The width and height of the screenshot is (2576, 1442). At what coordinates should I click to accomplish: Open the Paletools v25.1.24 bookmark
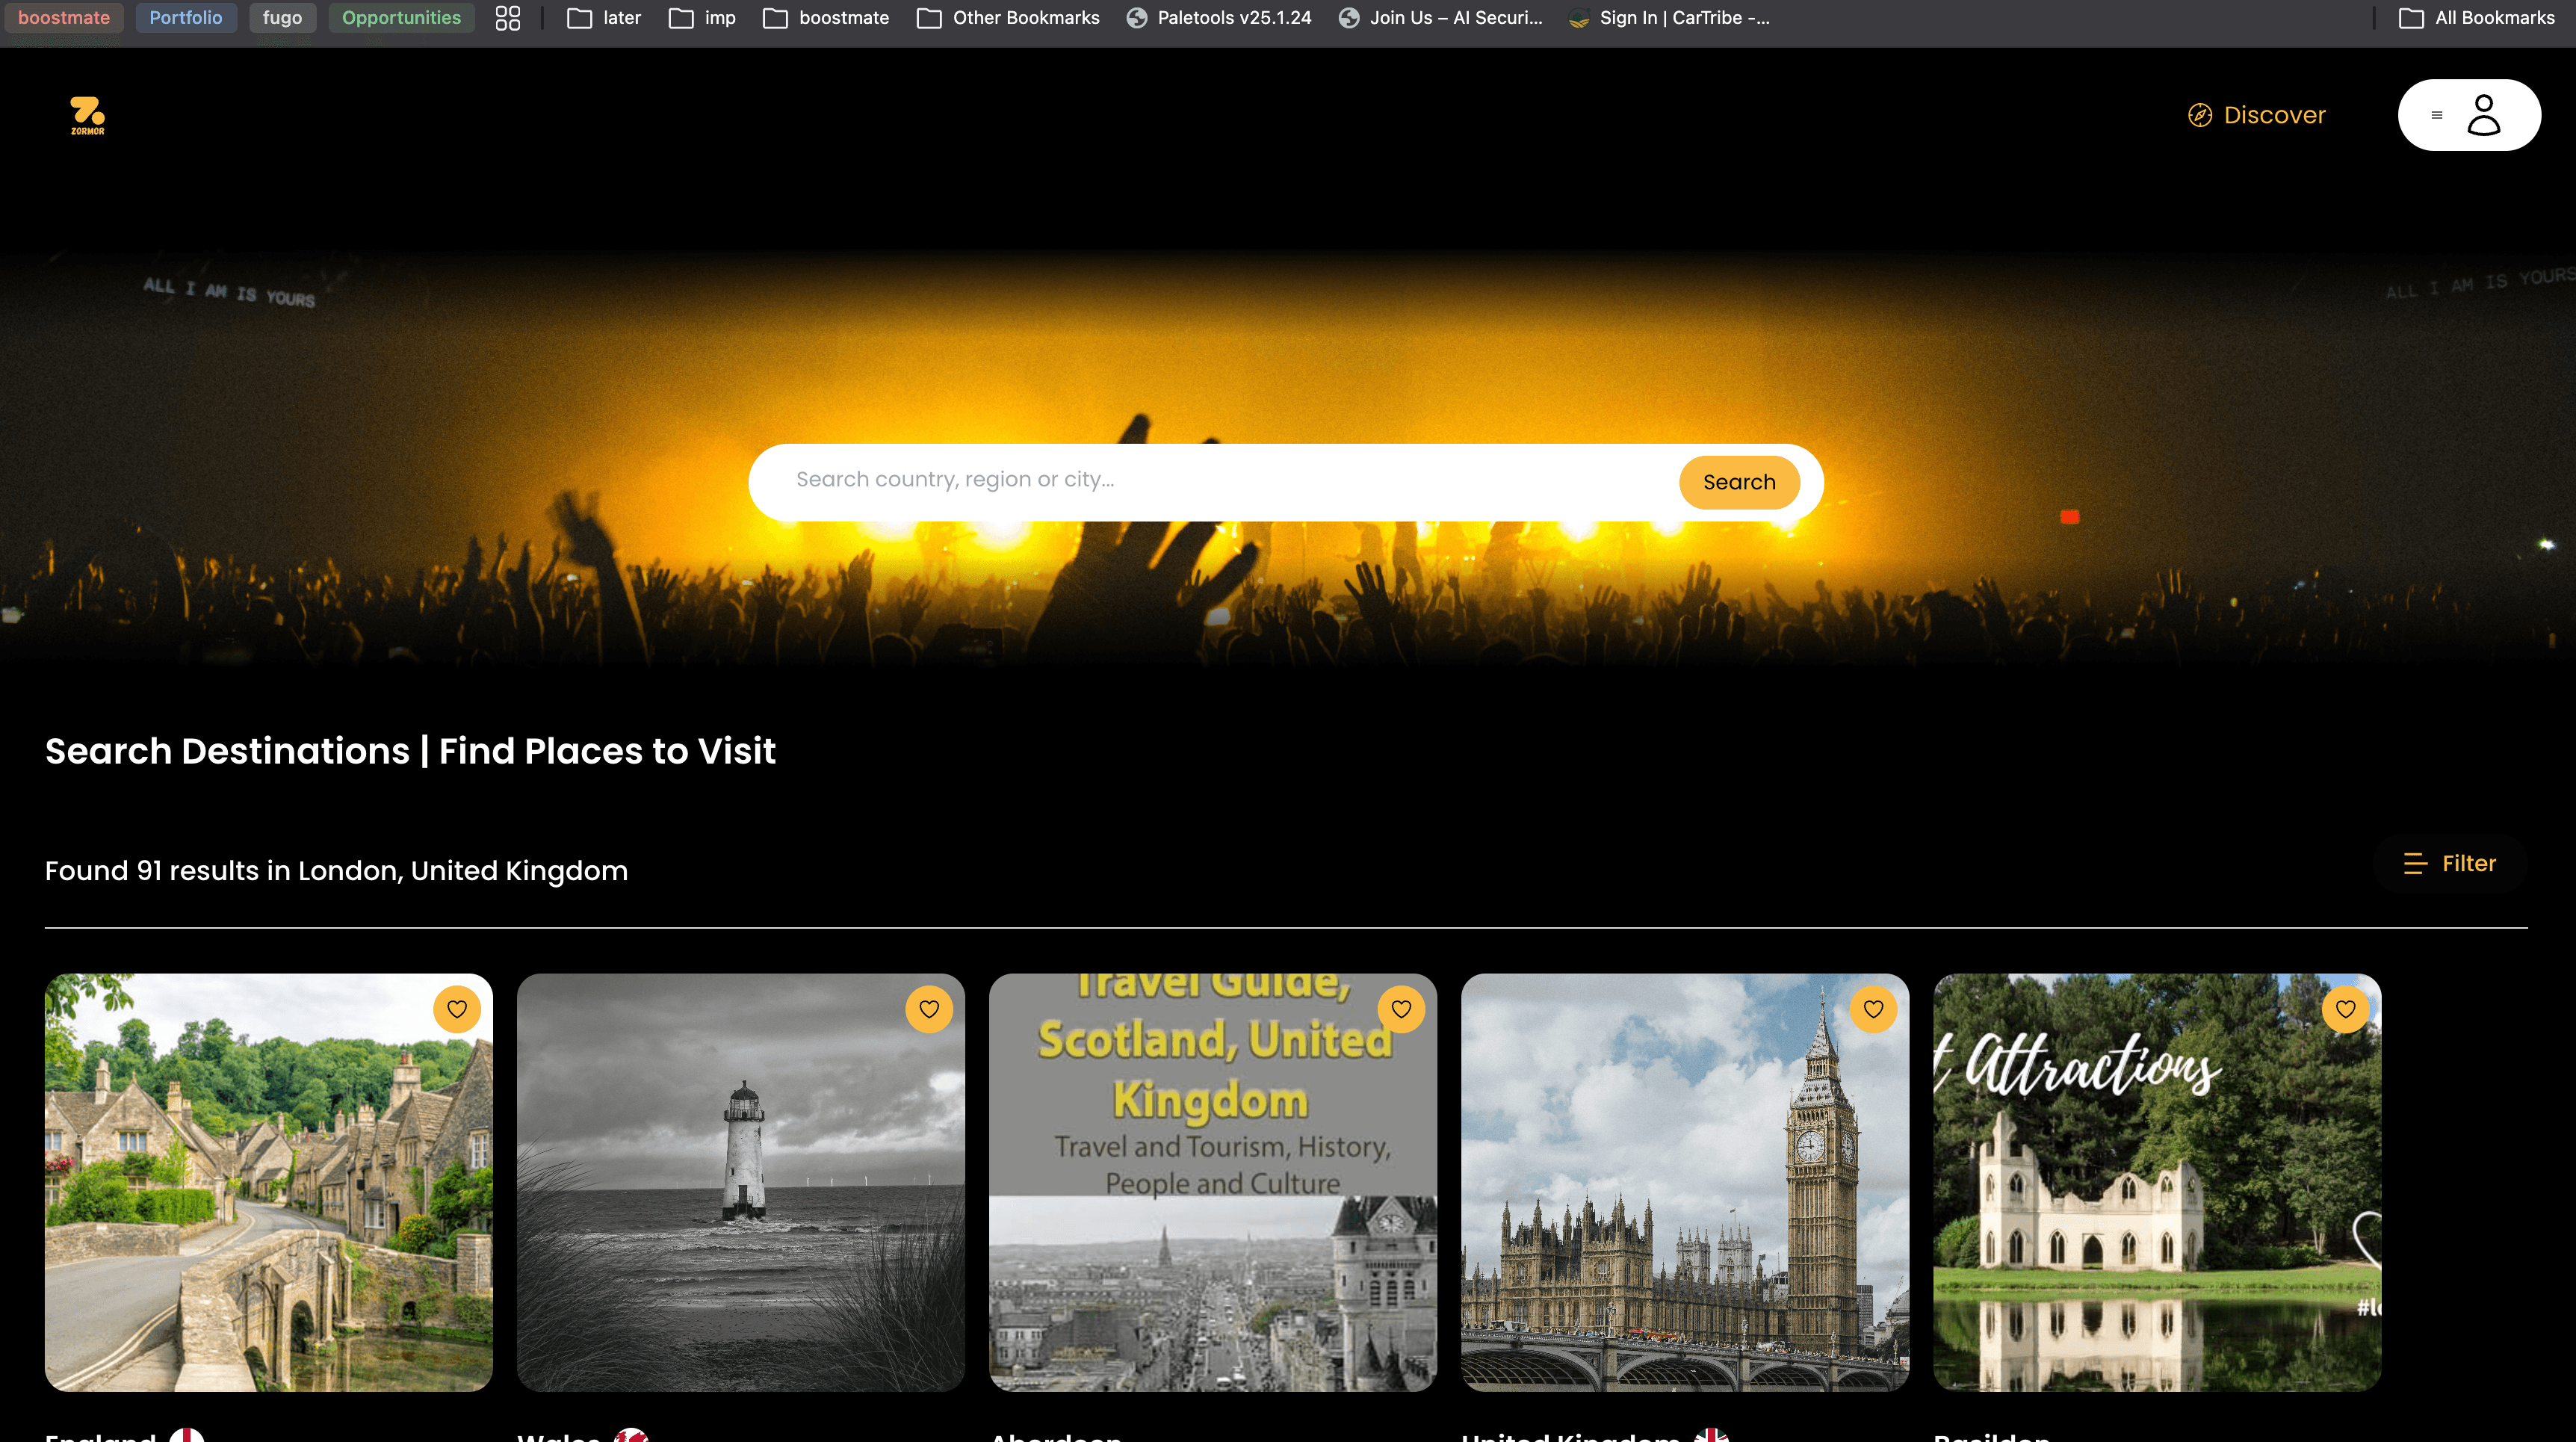(x=1219, y=18)
